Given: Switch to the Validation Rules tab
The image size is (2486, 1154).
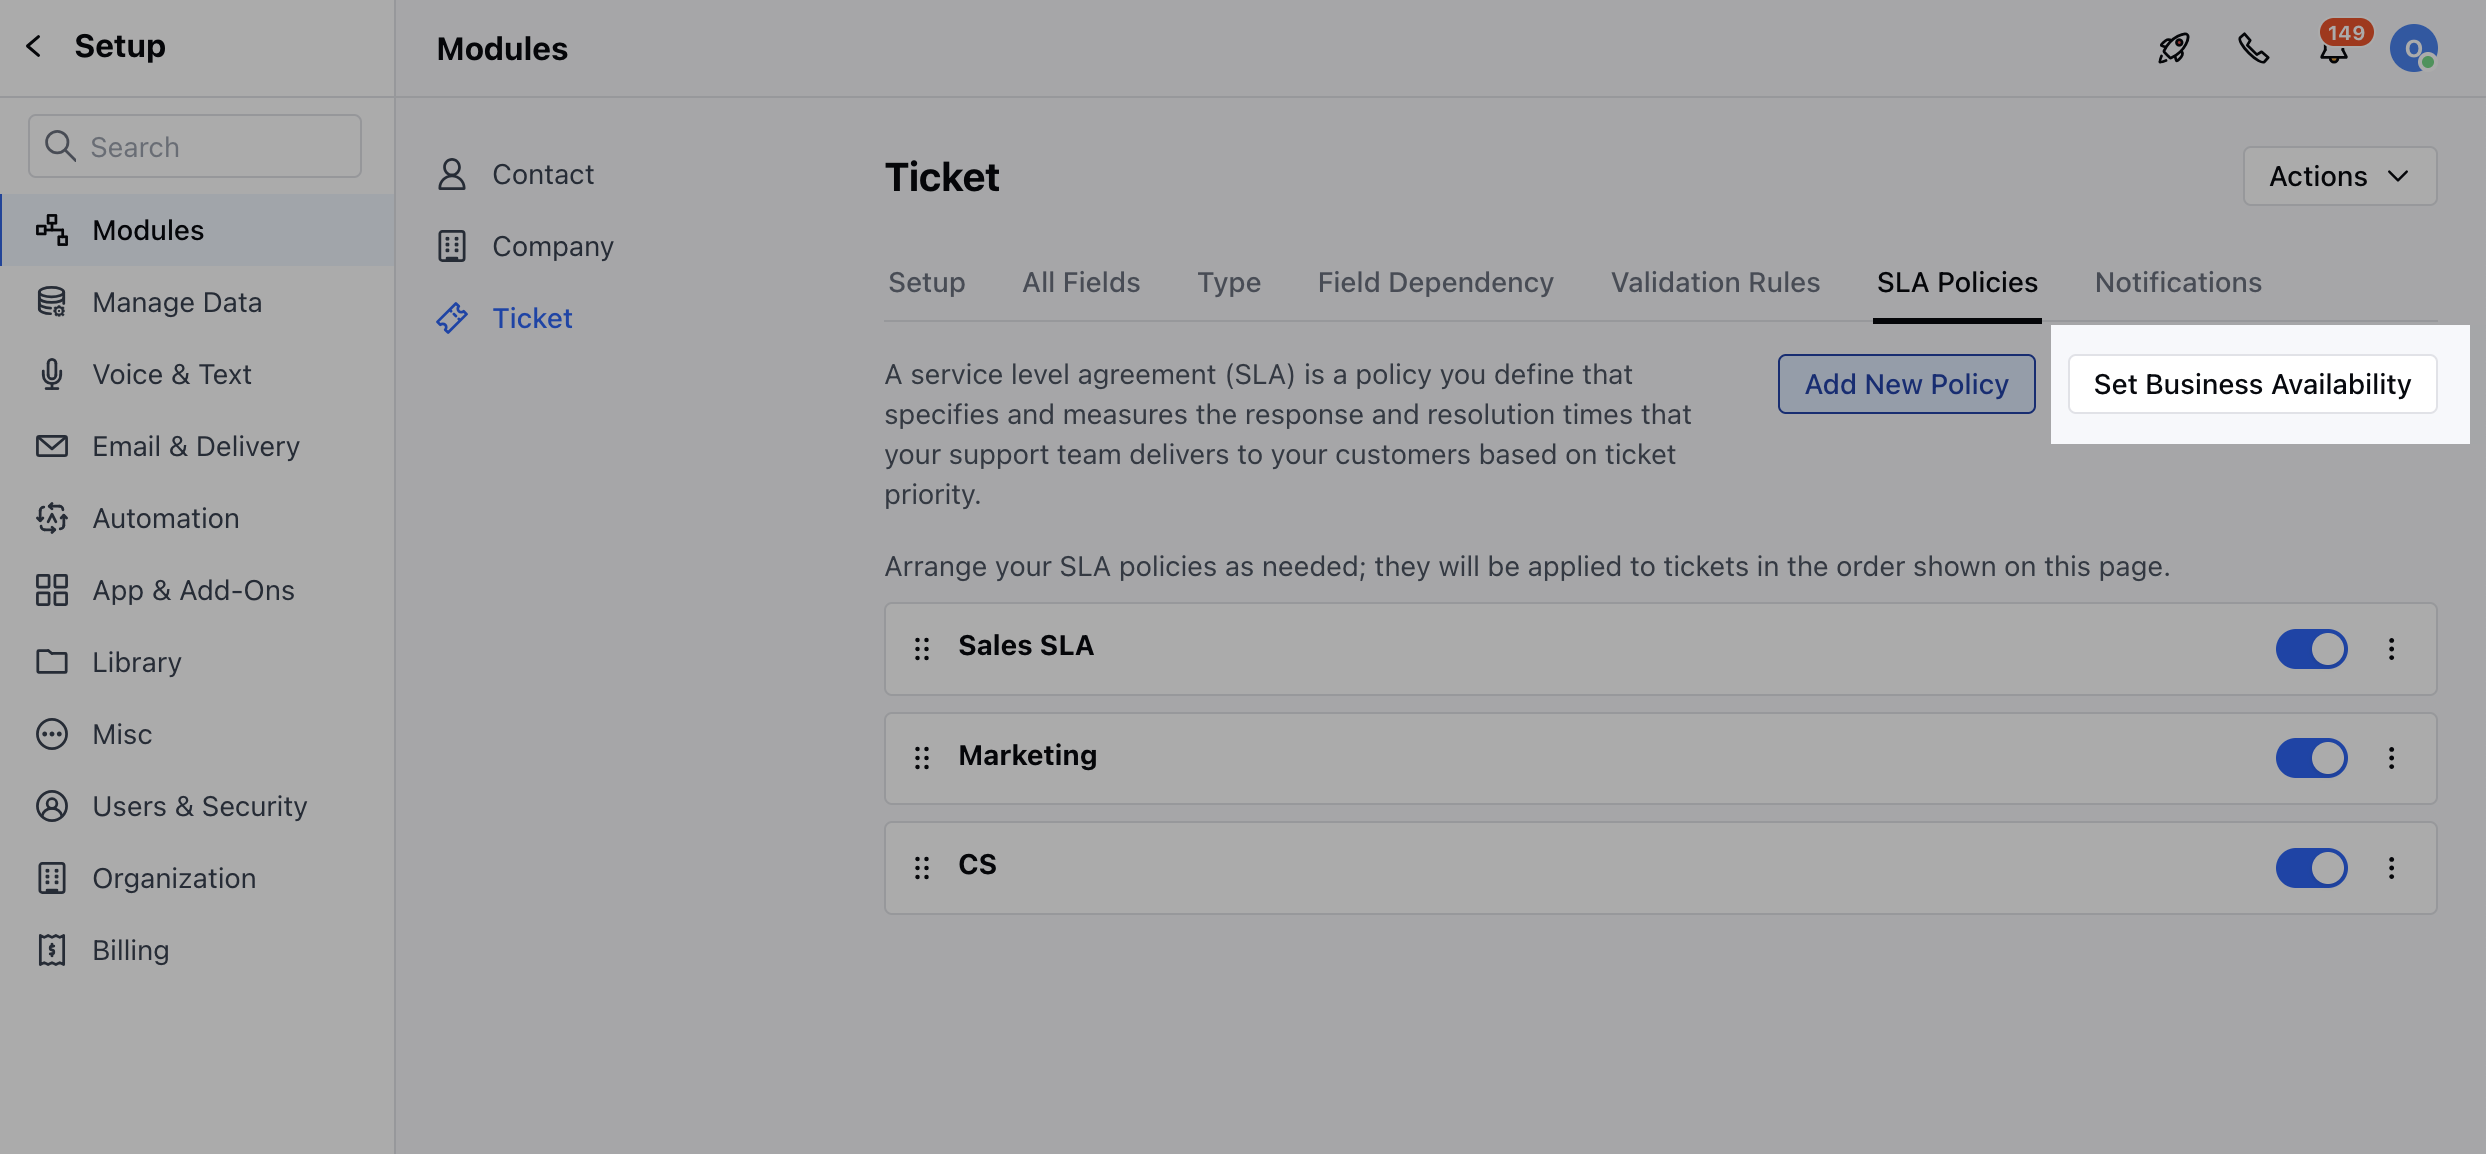Looking at the screenshot, I should point(1714,282).
